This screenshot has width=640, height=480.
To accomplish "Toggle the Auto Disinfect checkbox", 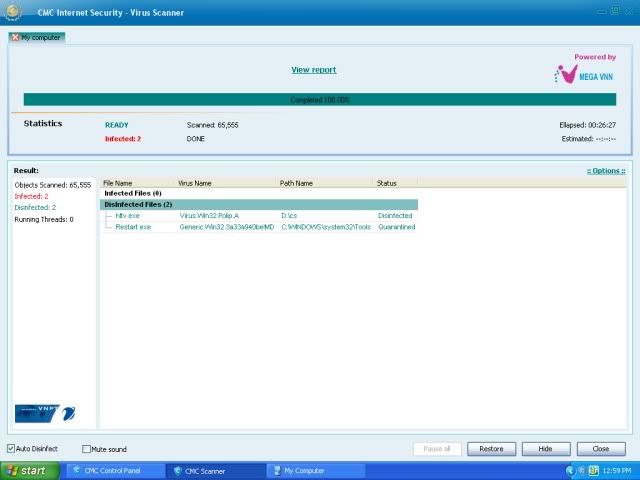I will (12, 449).
